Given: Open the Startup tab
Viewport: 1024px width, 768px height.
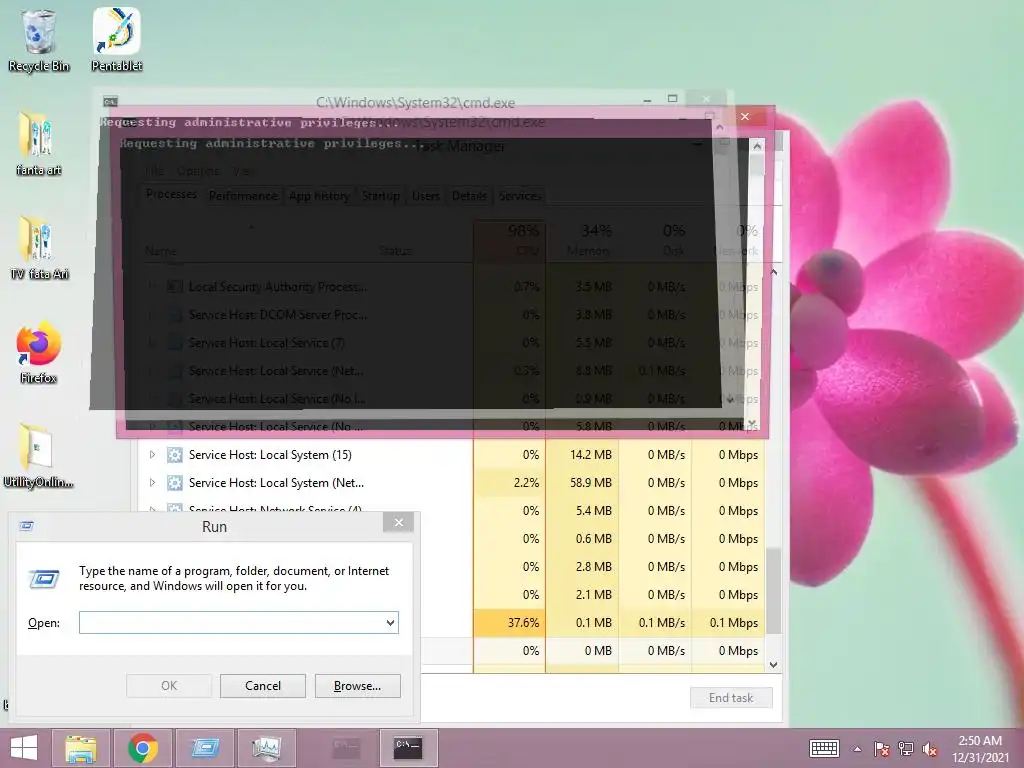Looking at the screenshot, I should [381, 196].
